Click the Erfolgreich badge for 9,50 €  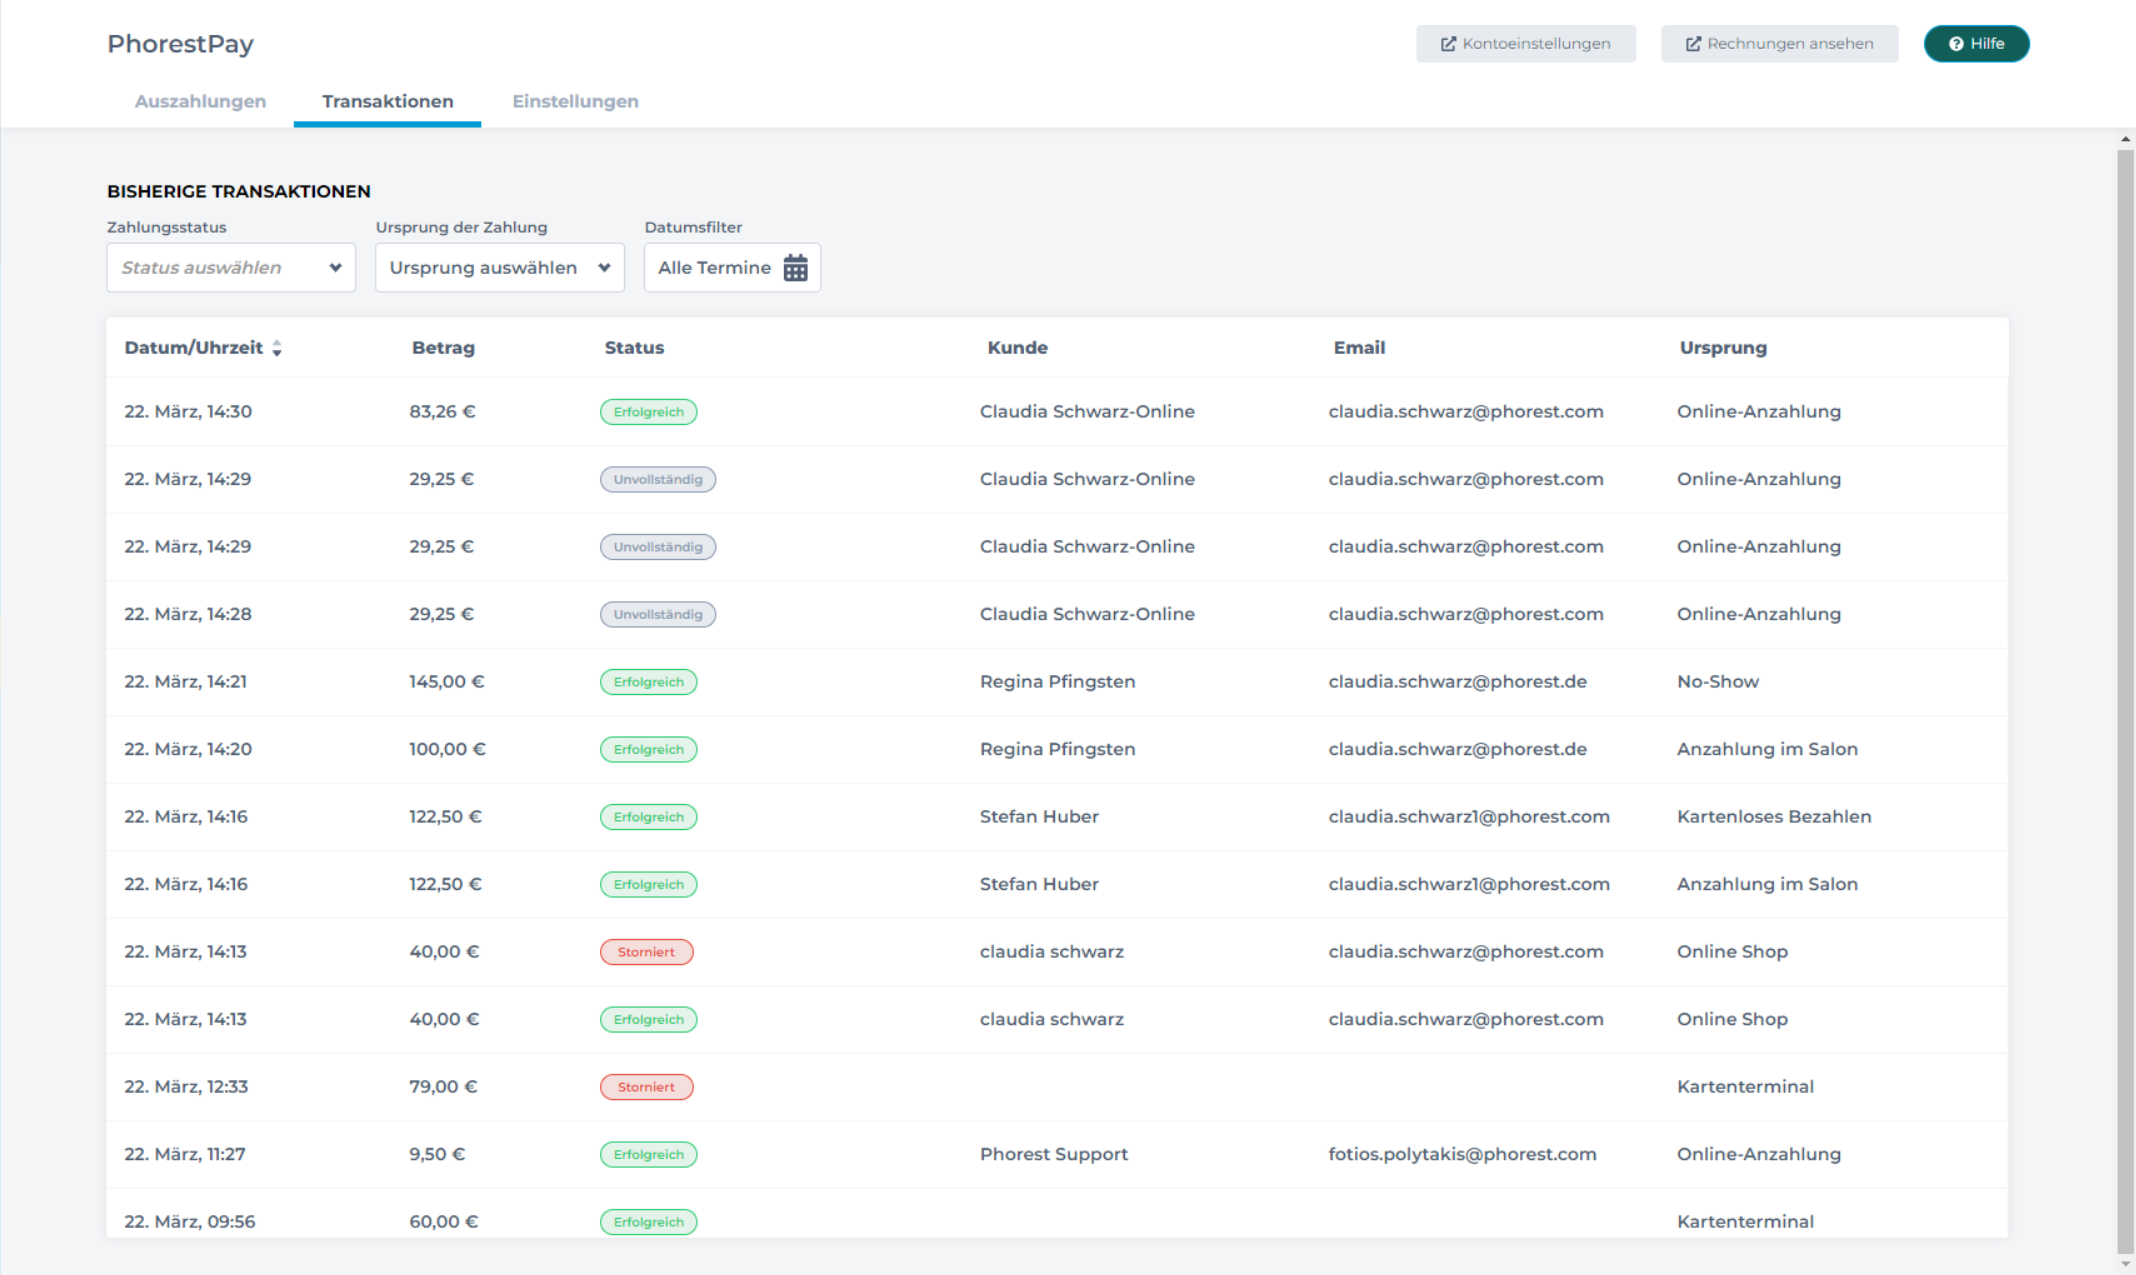point(649,1154)
